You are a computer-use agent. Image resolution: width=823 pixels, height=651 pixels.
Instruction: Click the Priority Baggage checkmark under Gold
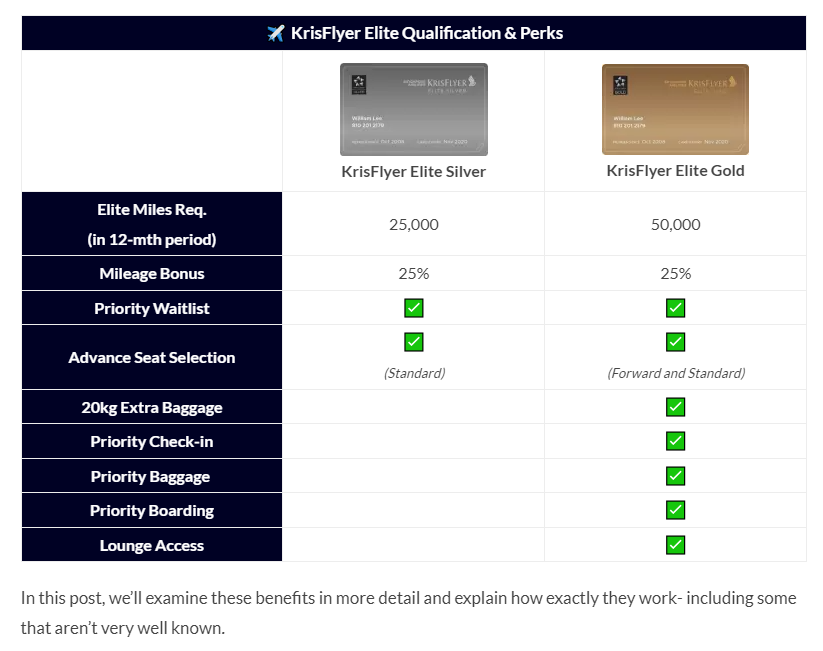tap(676, 476)
